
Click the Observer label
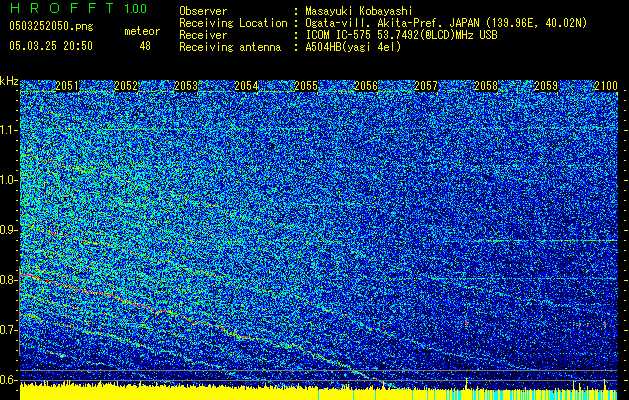(203, 11)
